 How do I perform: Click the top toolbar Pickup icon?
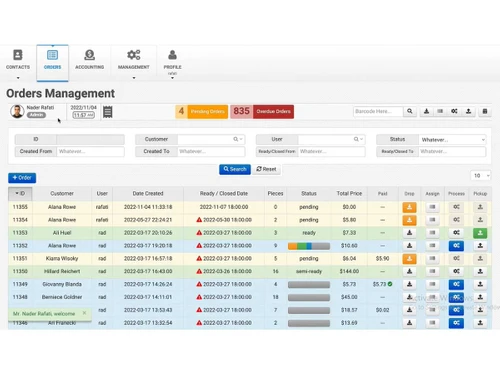pyautogui.click(x=468, y=111)
